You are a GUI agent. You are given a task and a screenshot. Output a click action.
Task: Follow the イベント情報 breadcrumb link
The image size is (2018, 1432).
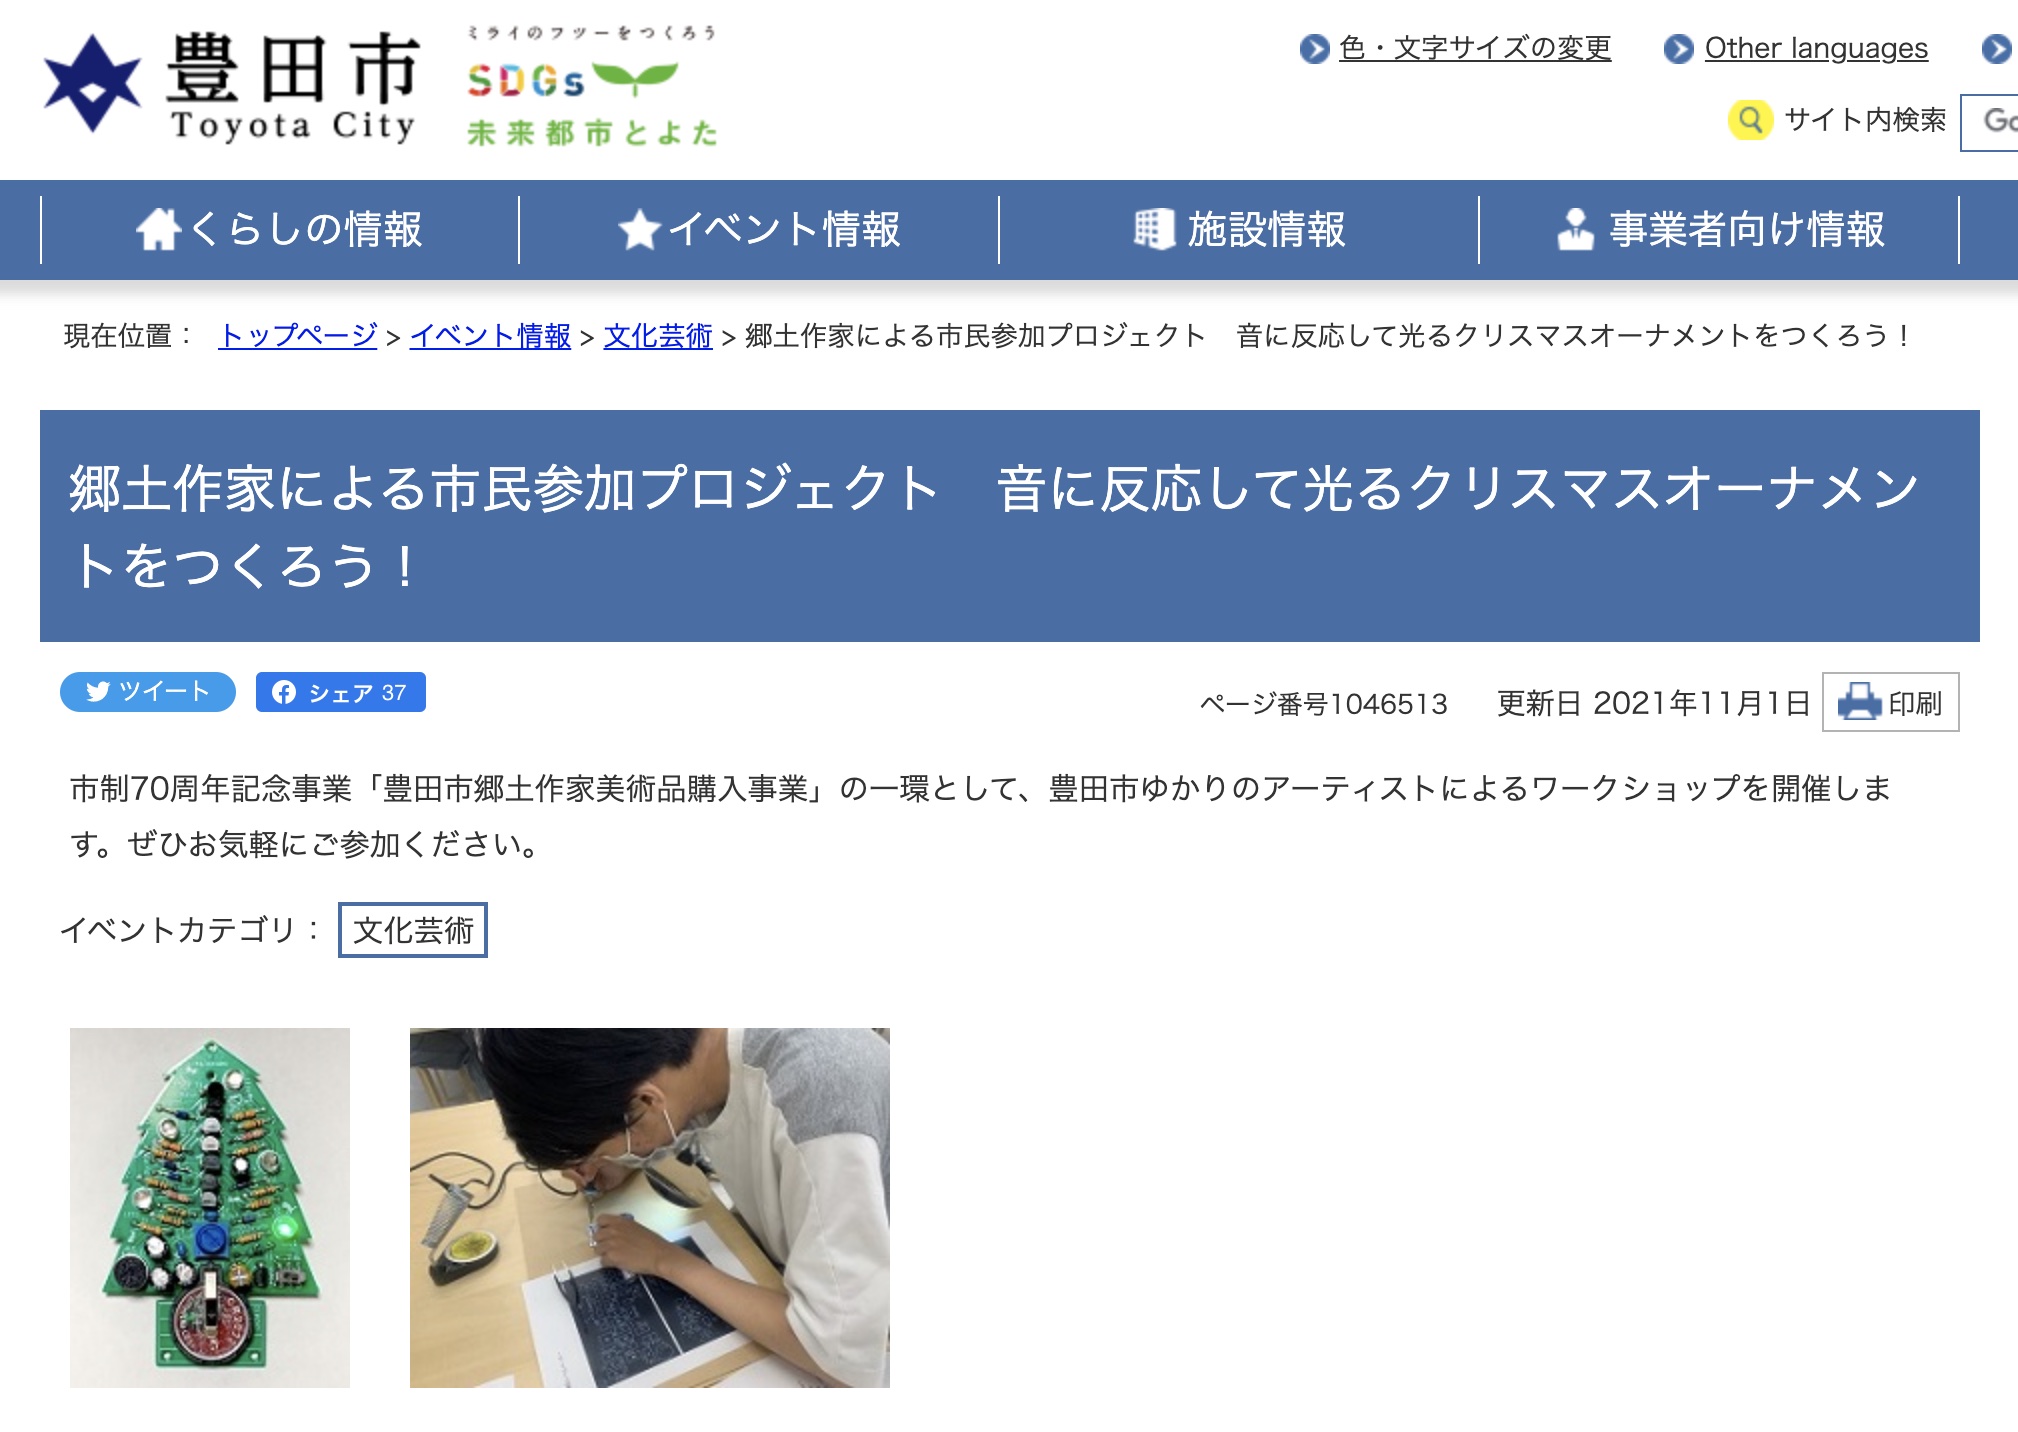coord(490,336)
